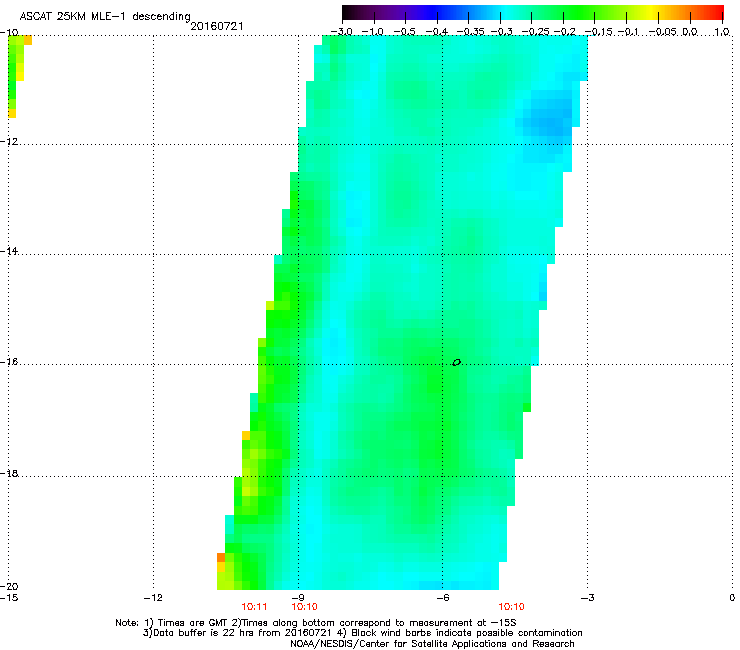Click the color scale label "-3.0"
740x650 pixels.
341,32
